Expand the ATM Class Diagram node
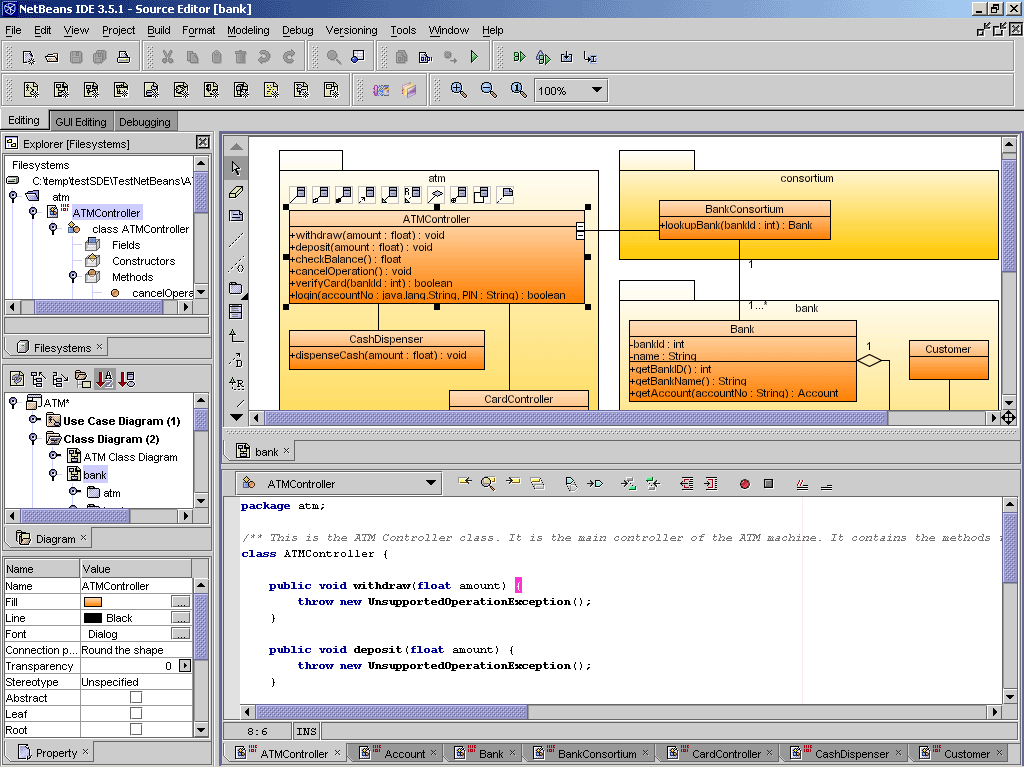 (x=54, y=456)
